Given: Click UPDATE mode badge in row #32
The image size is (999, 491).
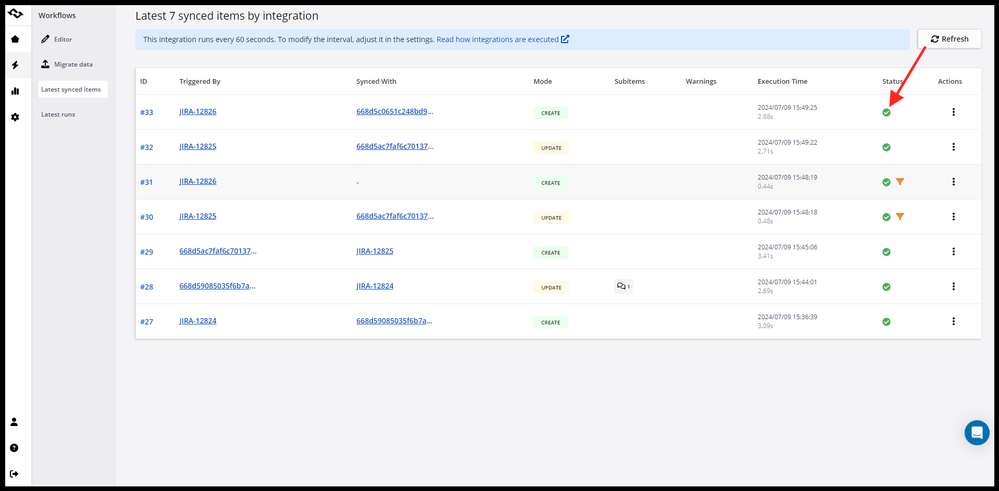Looking at the screenshot, I should [551, 148].
